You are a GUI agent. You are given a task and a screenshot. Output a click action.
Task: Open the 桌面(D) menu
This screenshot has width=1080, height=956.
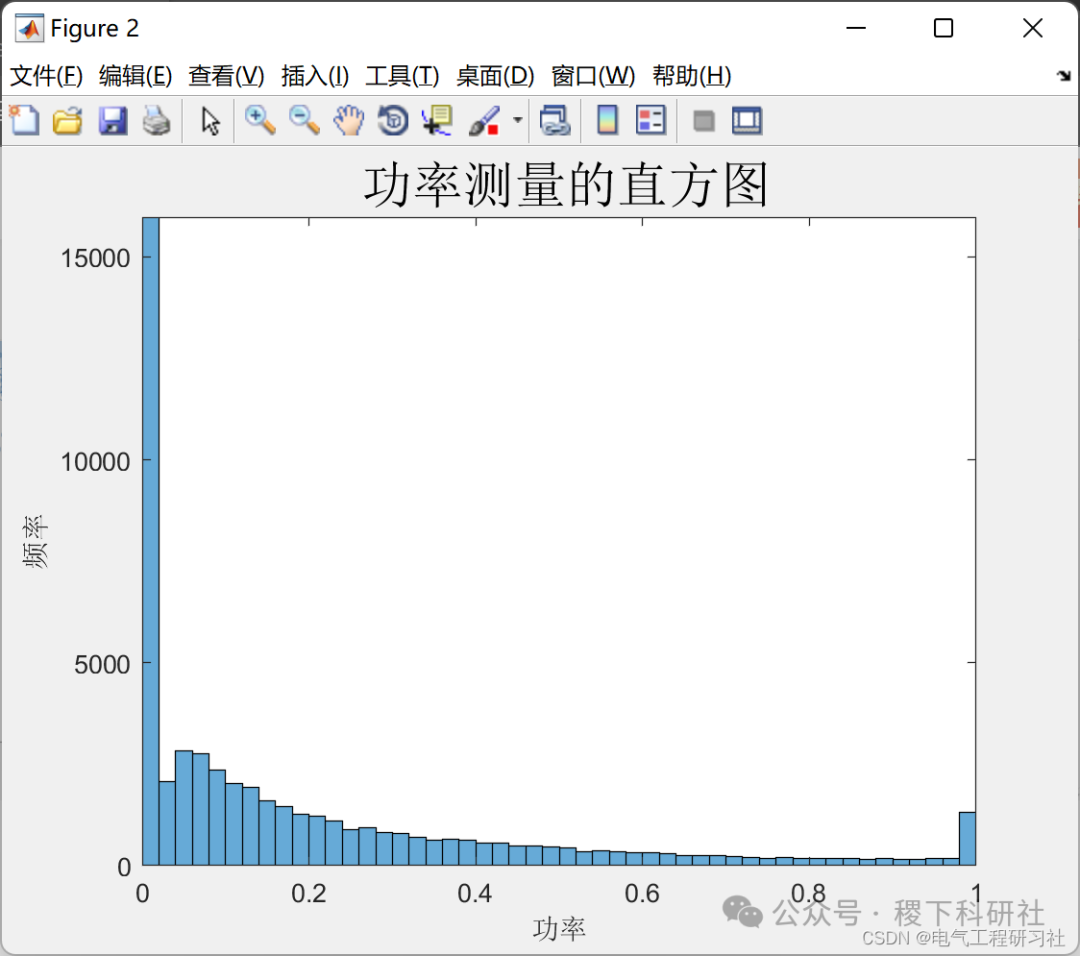[x=495, y=76]
